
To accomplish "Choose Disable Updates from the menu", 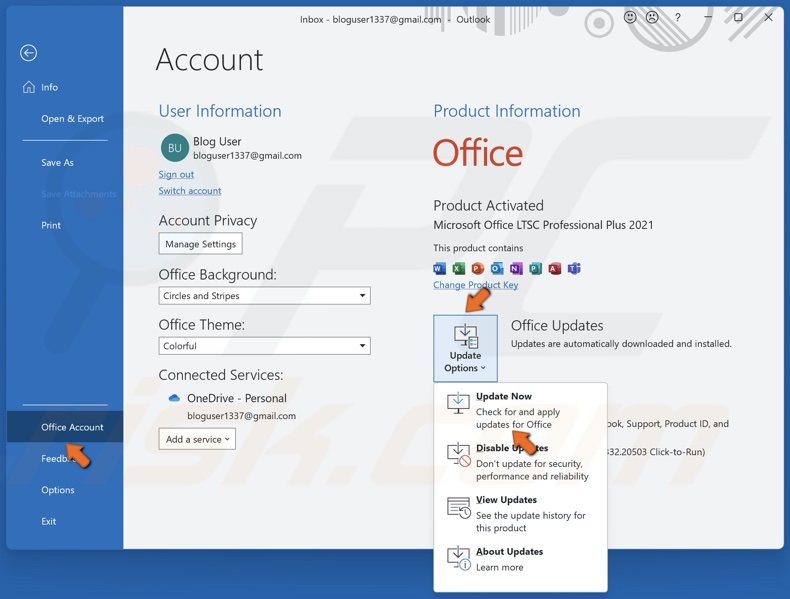I will pos(520,462).
